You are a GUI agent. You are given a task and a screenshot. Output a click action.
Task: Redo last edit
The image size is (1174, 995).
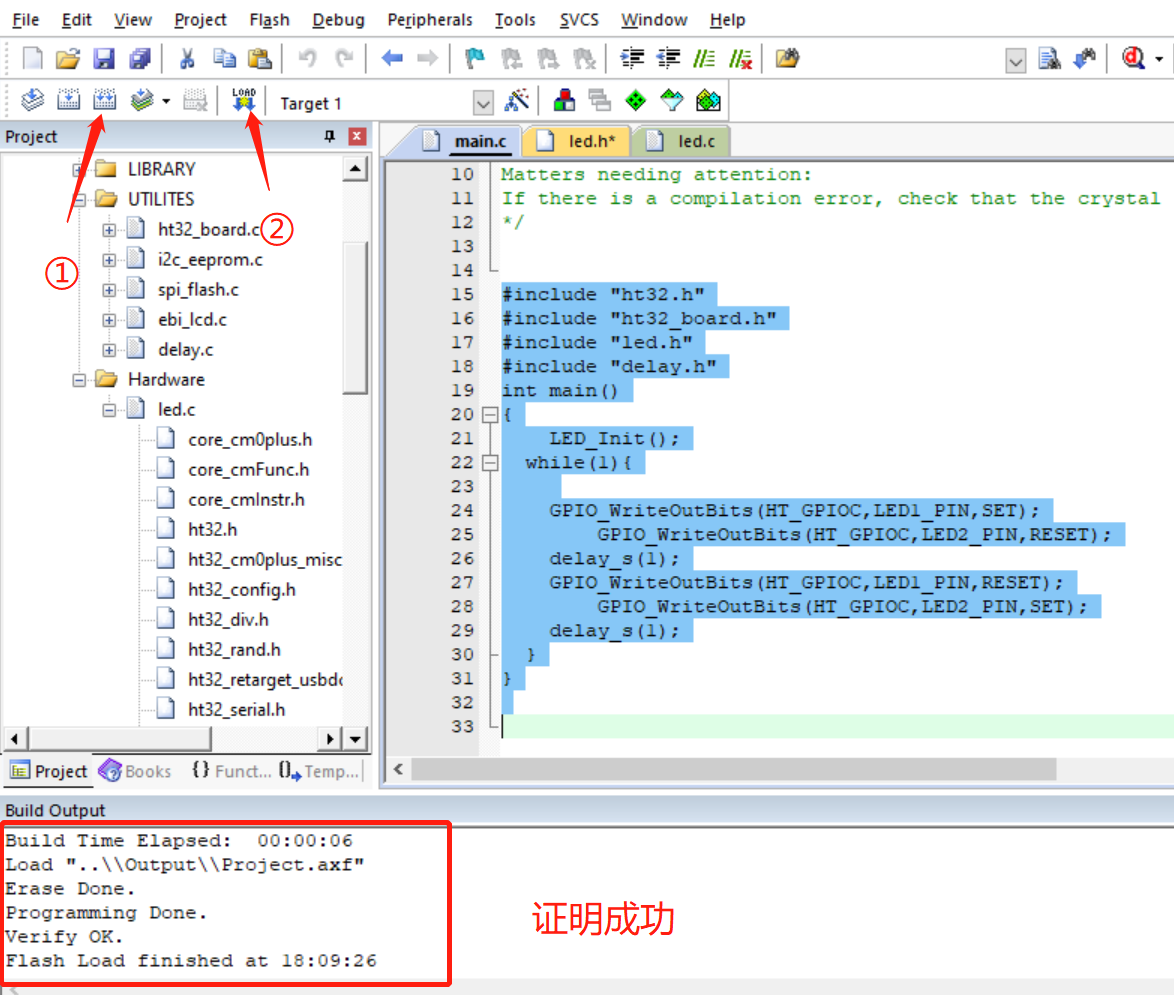(344, 58)
